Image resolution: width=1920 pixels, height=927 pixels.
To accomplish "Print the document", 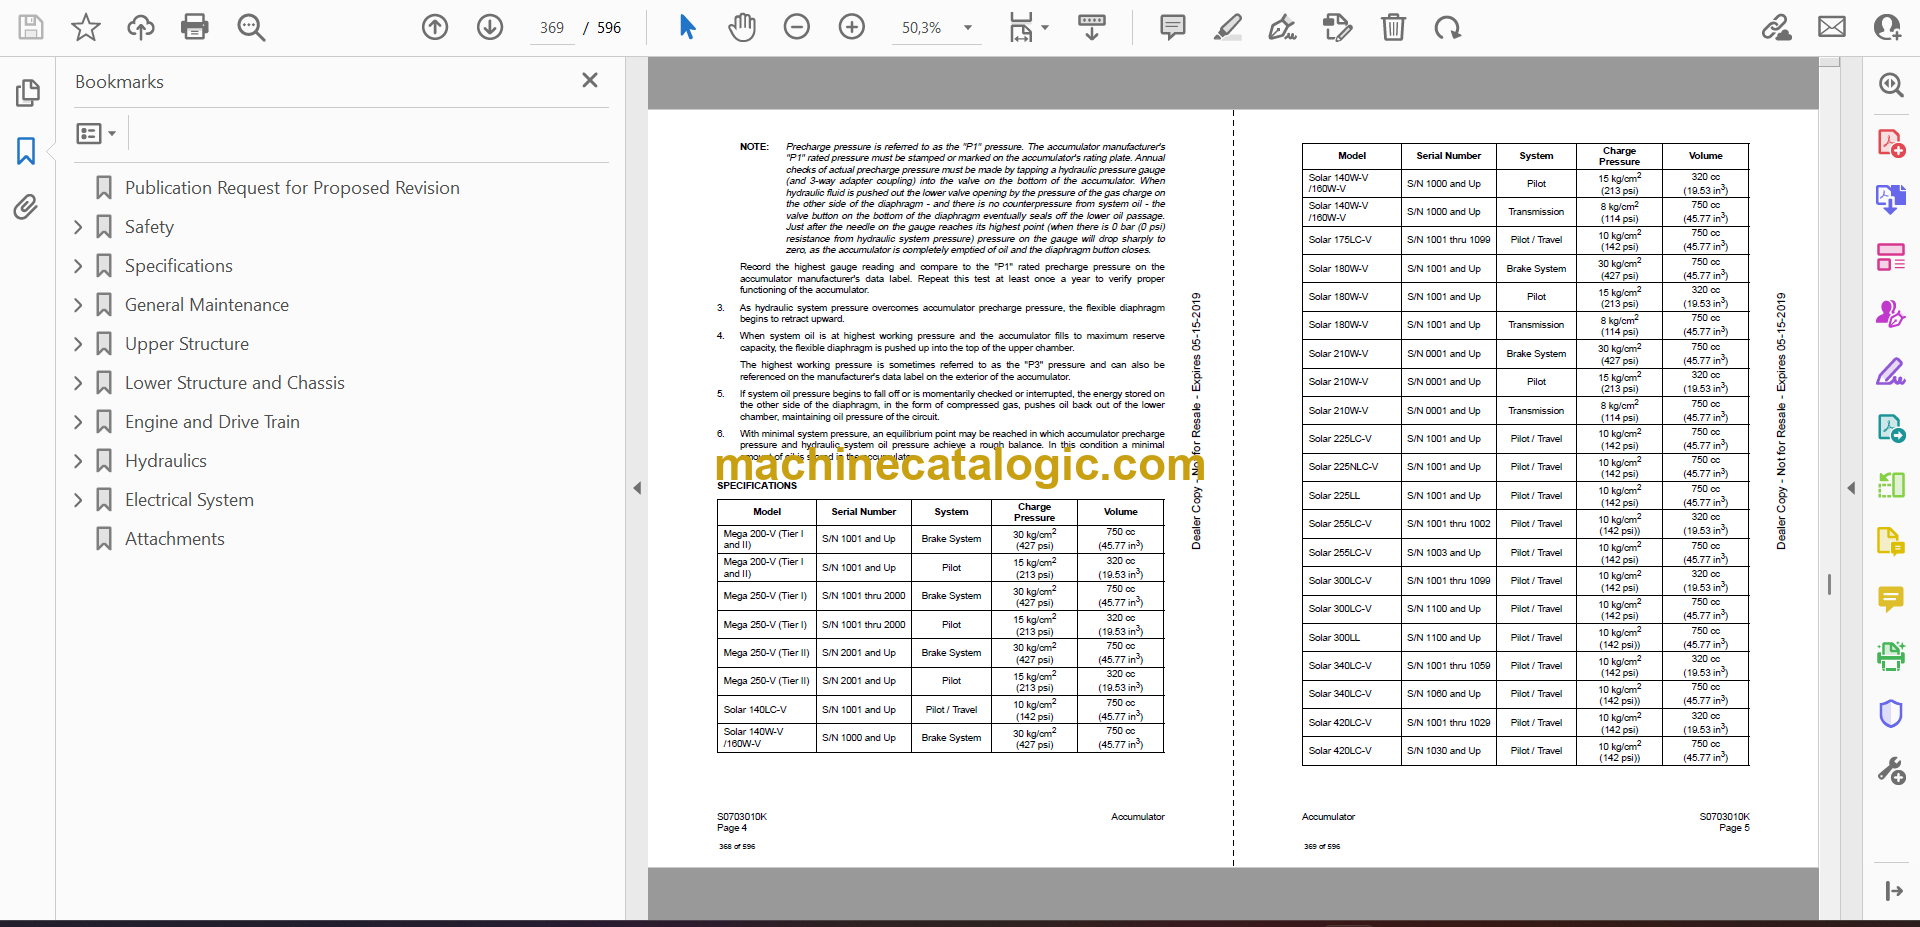I will click(195, 27).
